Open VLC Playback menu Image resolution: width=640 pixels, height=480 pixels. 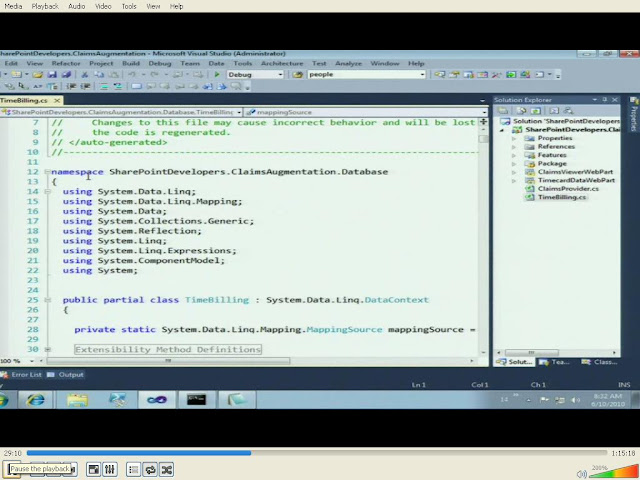(x=45, y=6)
